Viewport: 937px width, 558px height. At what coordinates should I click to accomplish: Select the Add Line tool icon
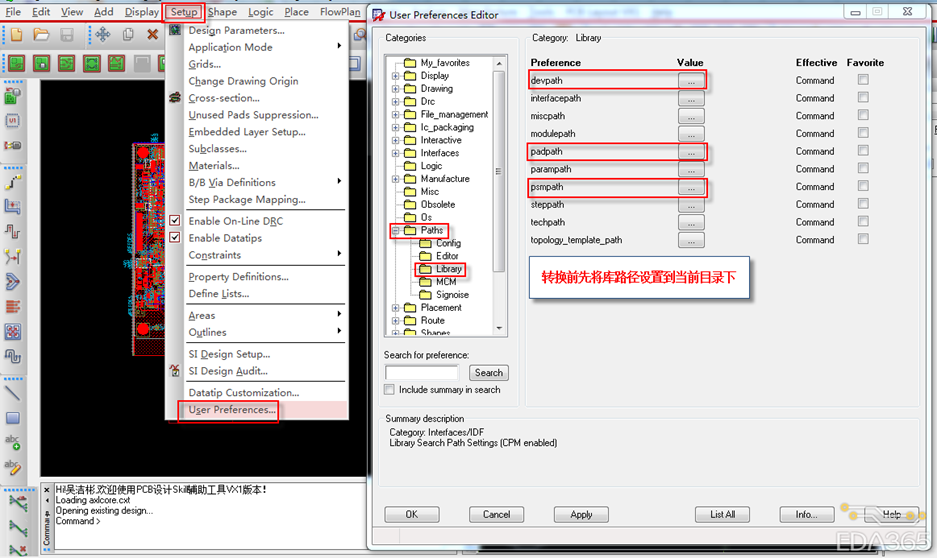coord(13,393)
